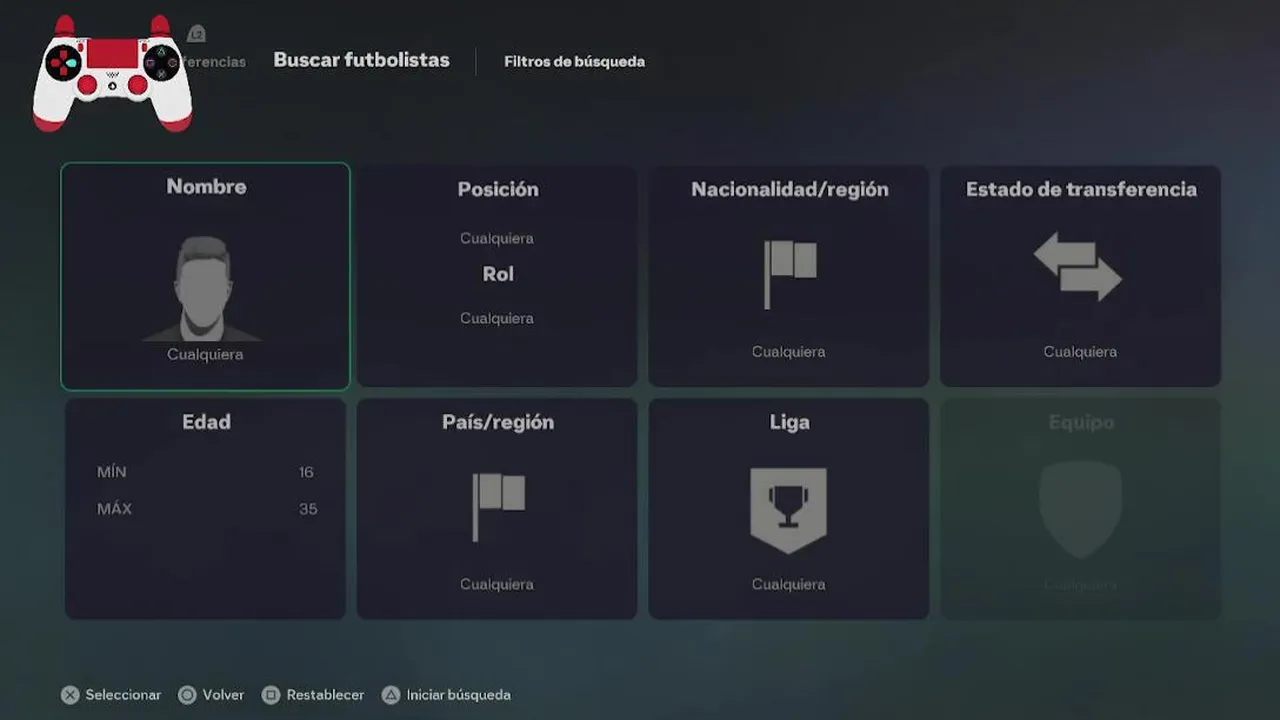Click the square button icon beside Restablecer
Screen dimensions: 1280x720
pos(271,695)
